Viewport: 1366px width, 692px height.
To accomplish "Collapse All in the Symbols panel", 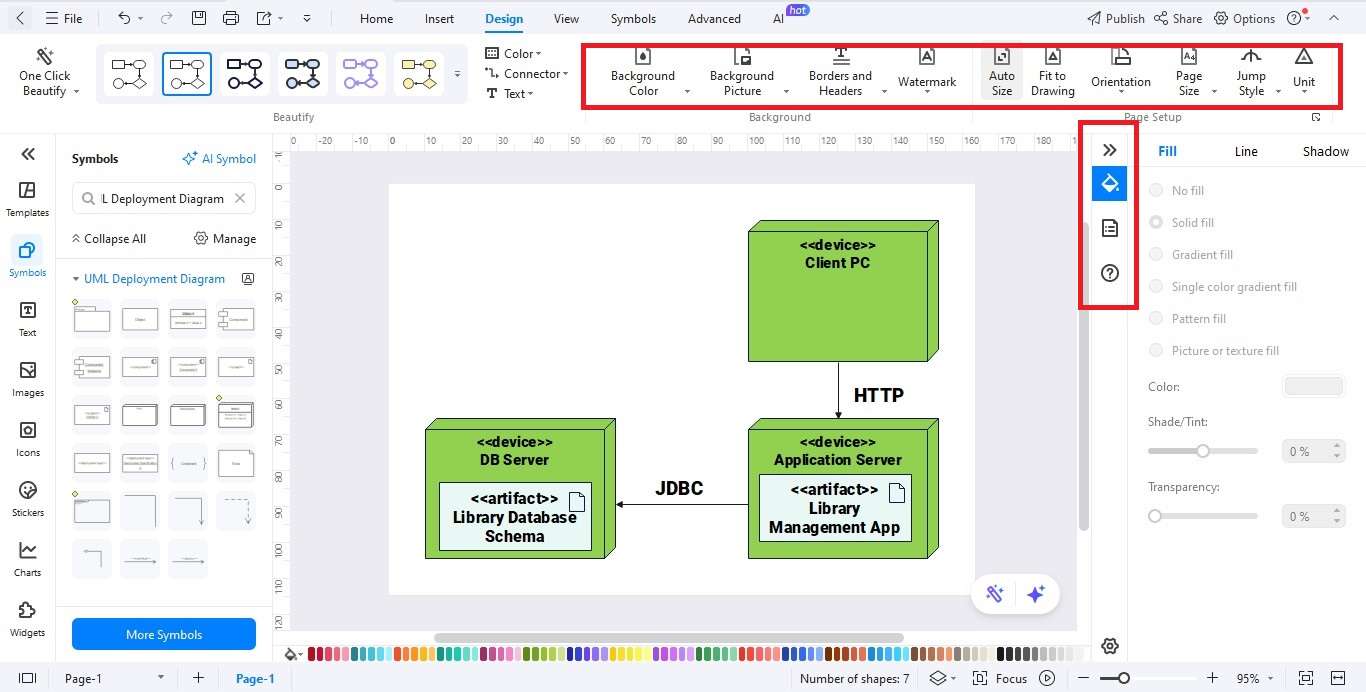I will coord(109,238).
